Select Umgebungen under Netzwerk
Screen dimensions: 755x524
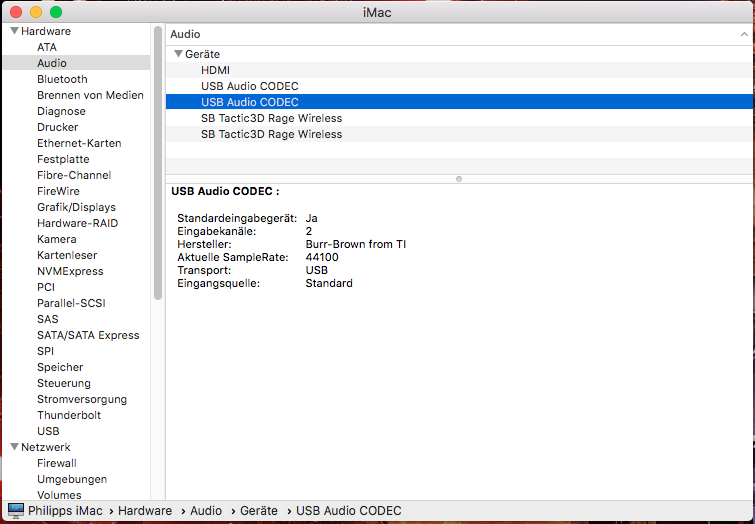(x=72, y=479)
